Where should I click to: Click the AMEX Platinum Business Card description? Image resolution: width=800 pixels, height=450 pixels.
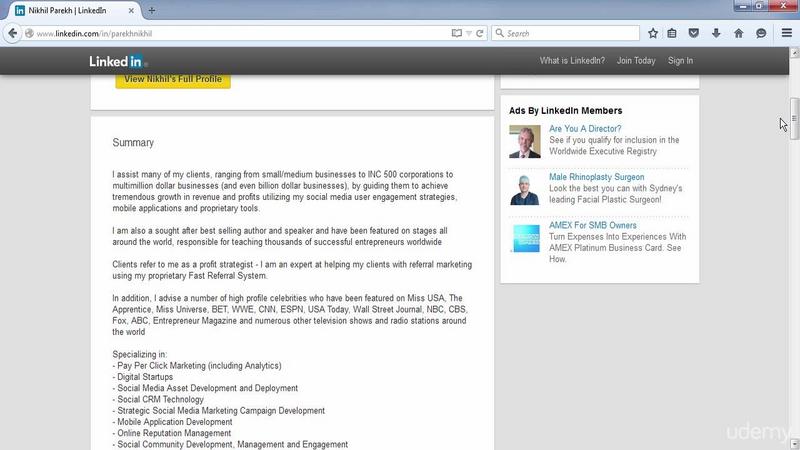[617, 248]
